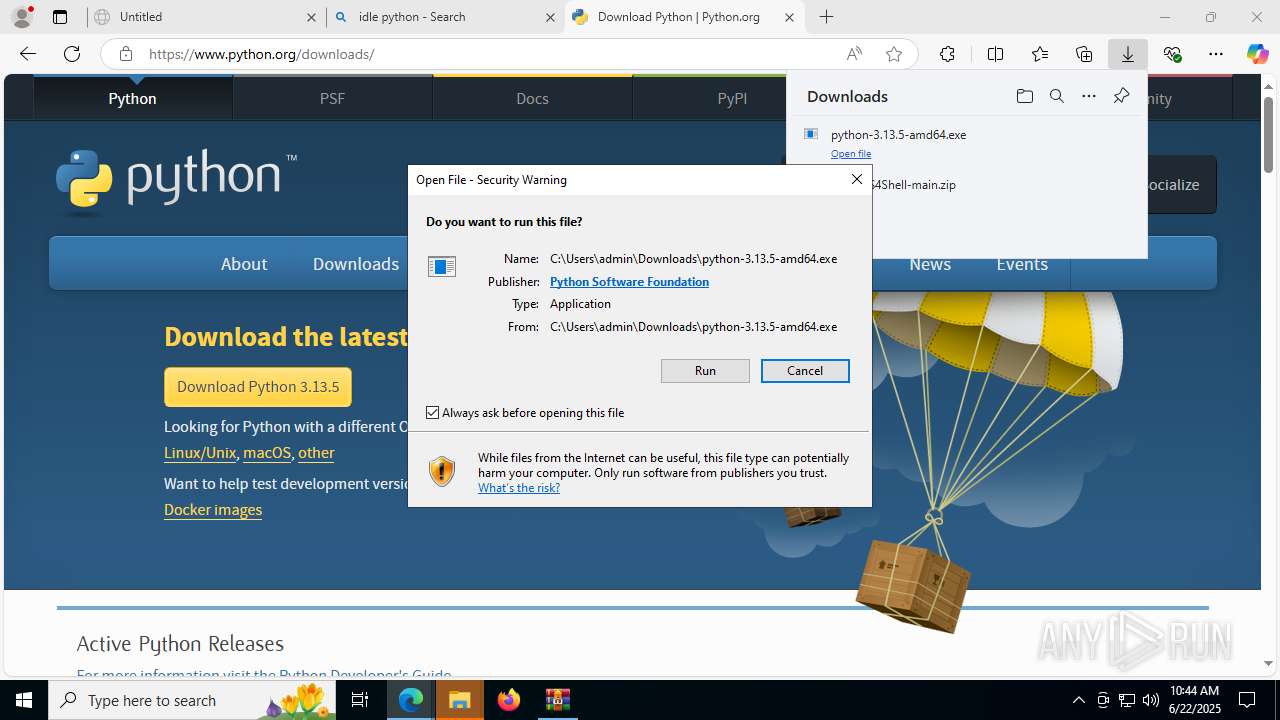Open the News navigation menu
The width and height of the screenshot is (1280, 720).
tap(930, 264)
